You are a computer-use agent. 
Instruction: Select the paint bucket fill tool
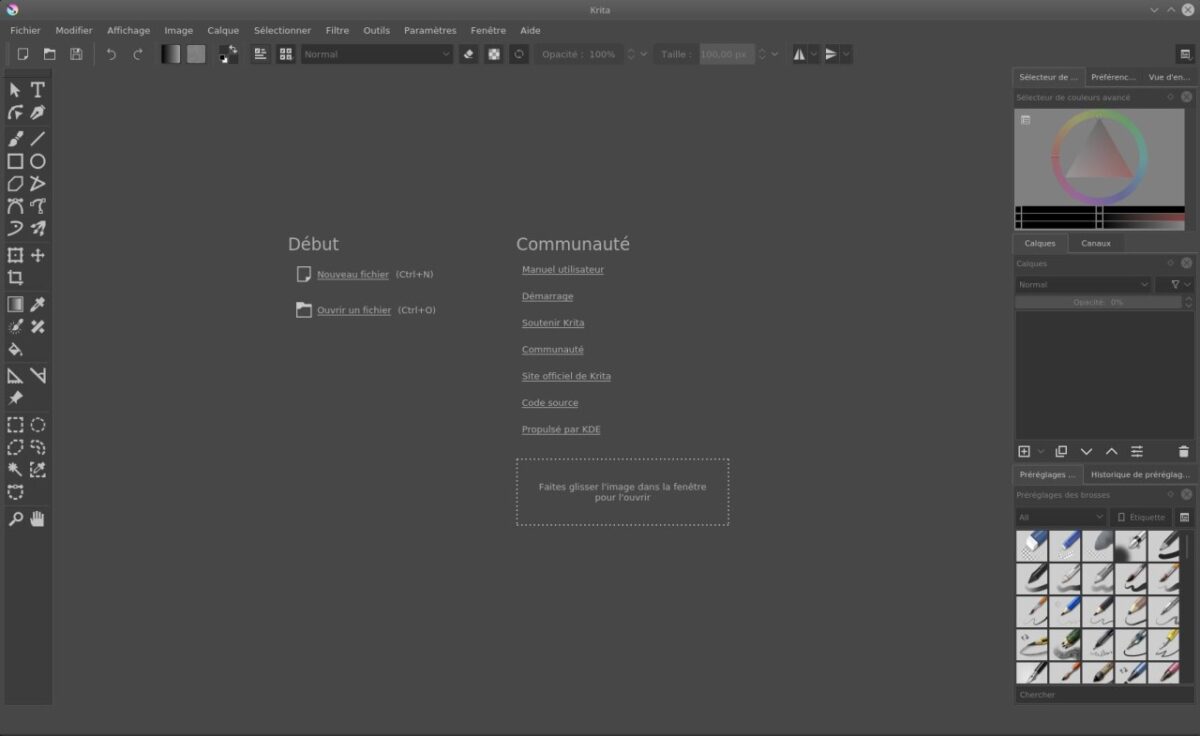click(x=15, y=350)
